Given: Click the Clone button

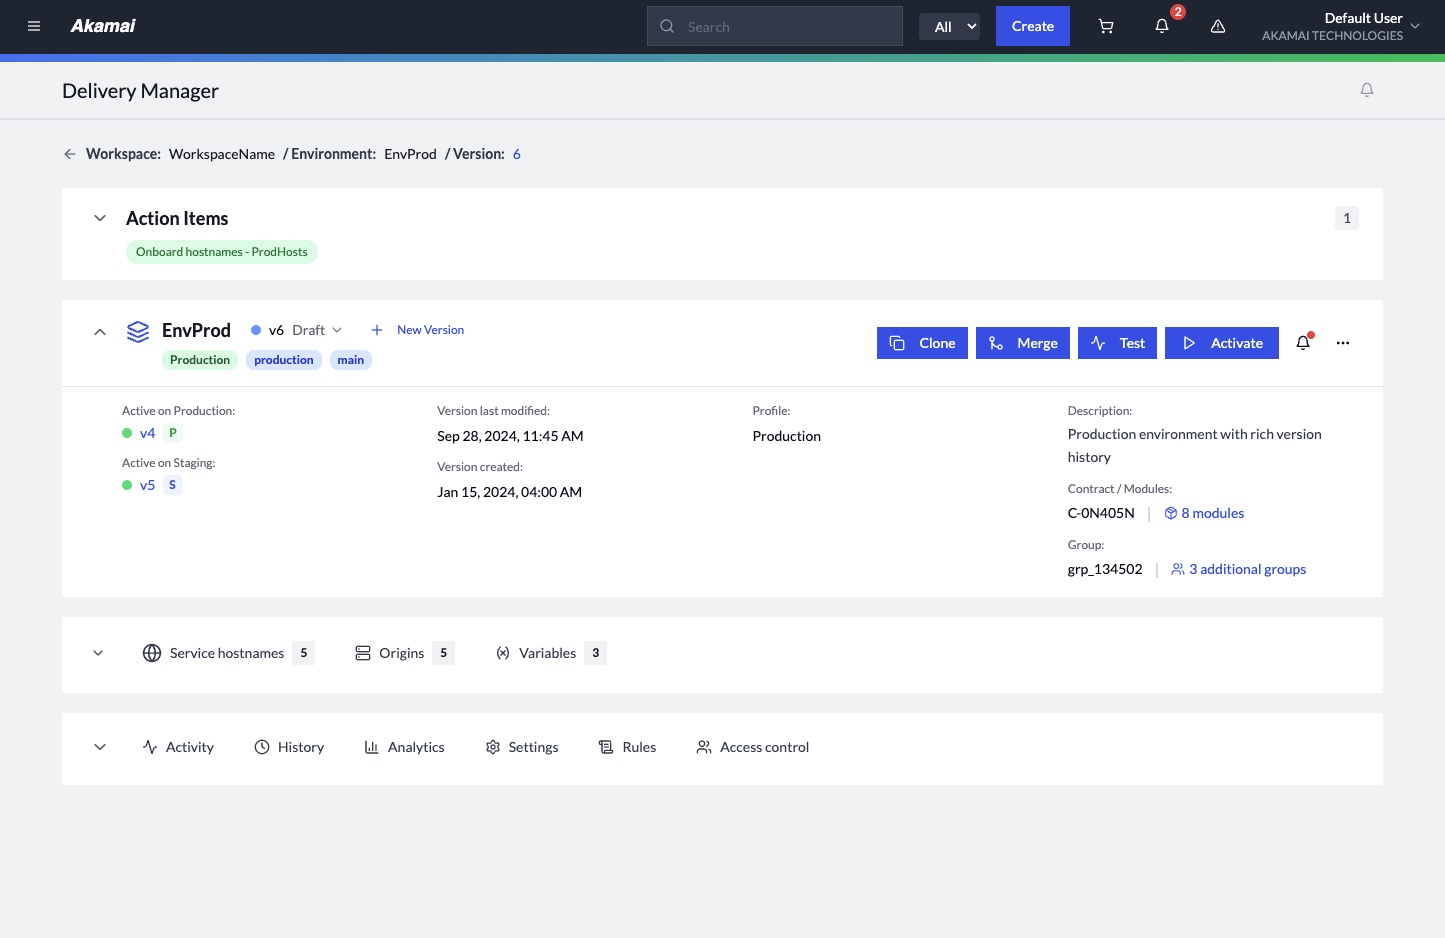Looking at the screenshot, I should click(922, 343).
